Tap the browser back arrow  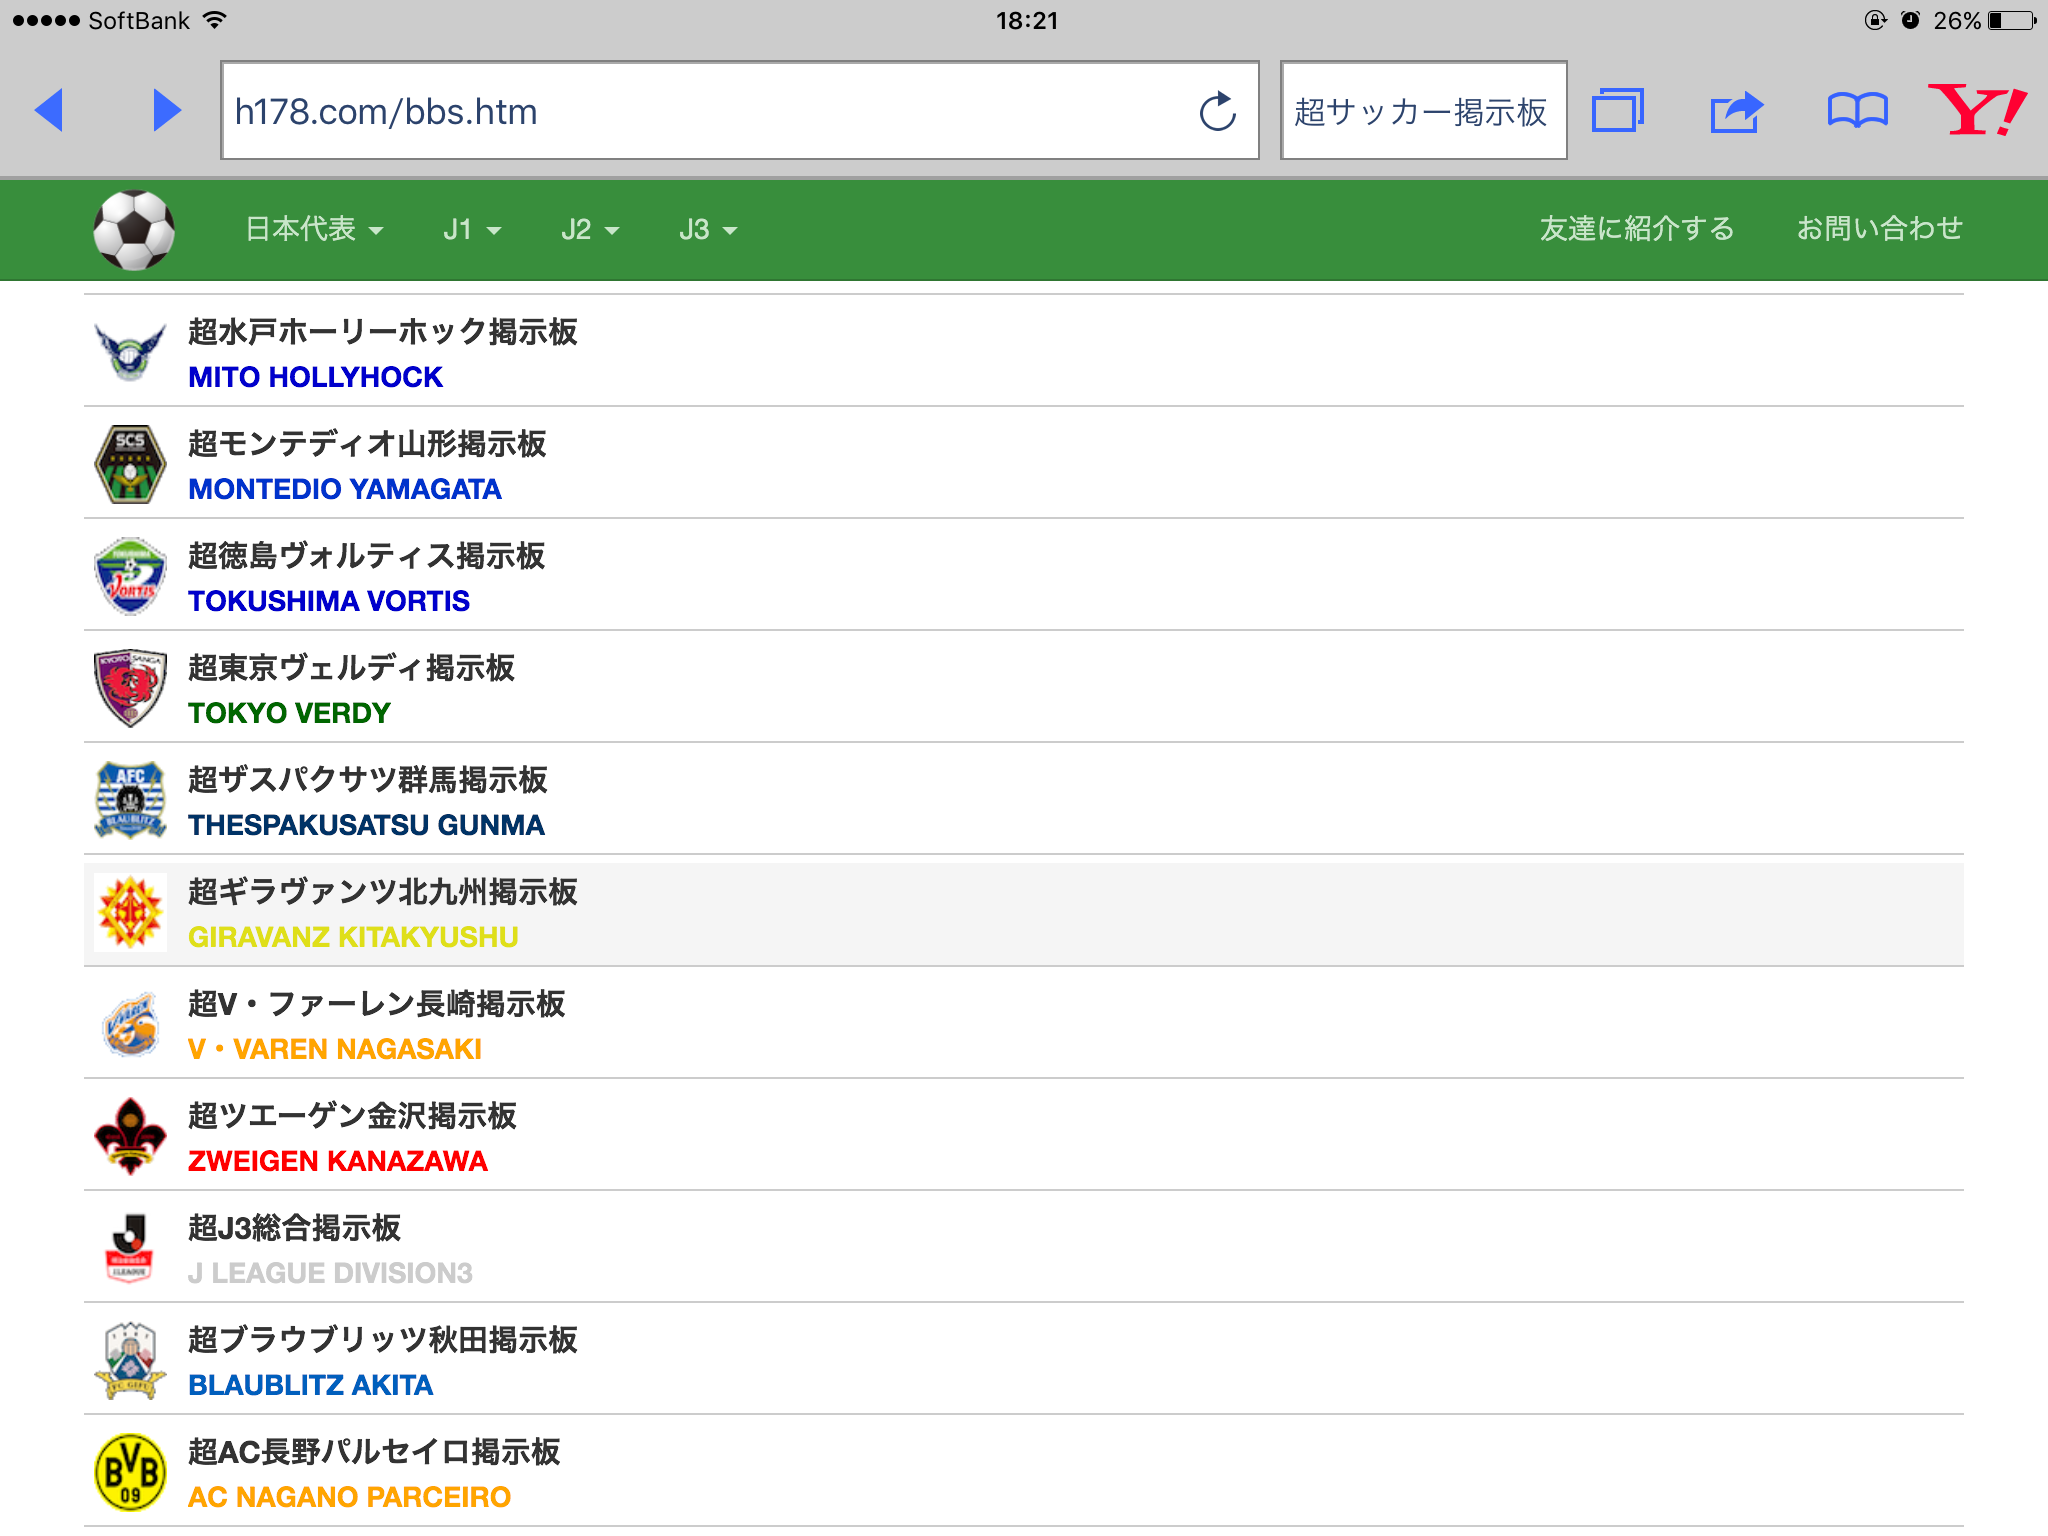[48, 110]
